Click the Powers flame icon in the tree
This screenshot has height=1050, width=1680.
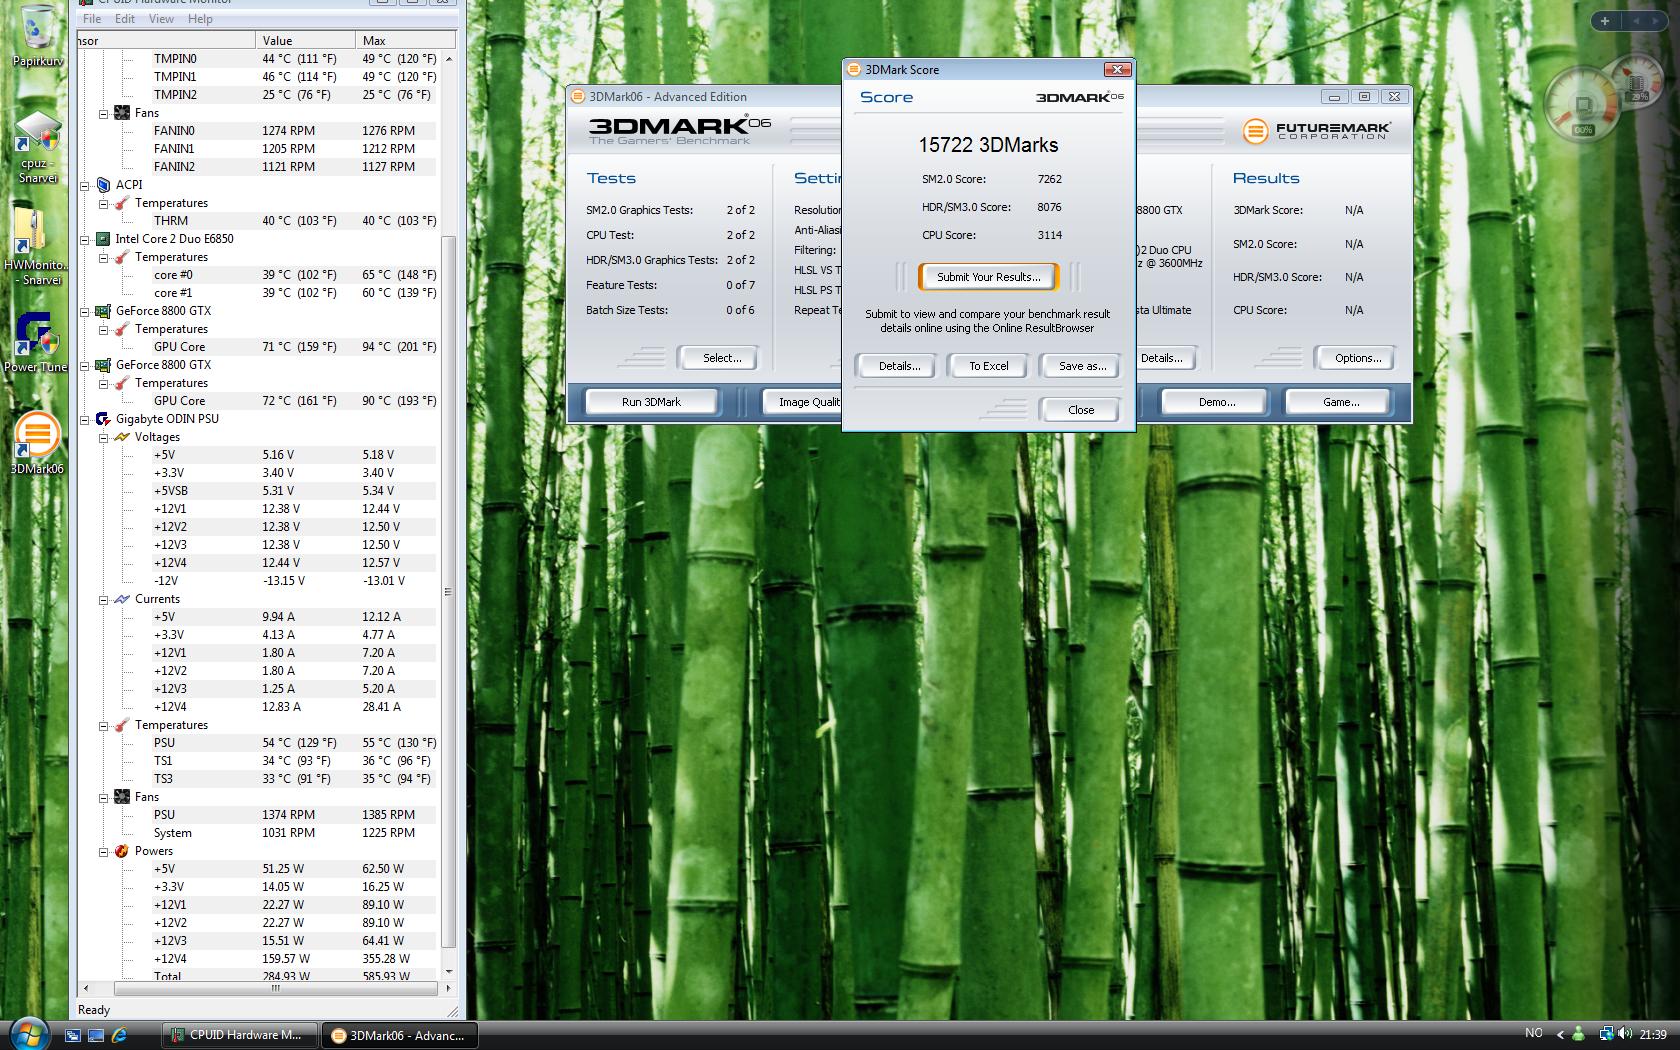point(121,851)
